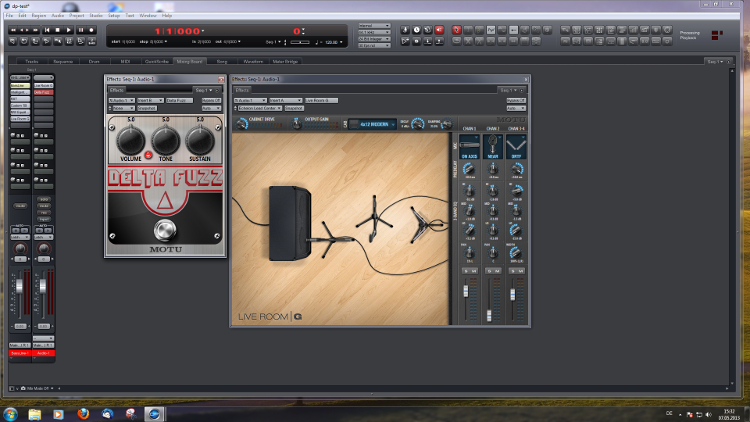Click the Delta Fuzz Tone knob
Viewport: 750px width, 422px height.
tap(165, 139)
